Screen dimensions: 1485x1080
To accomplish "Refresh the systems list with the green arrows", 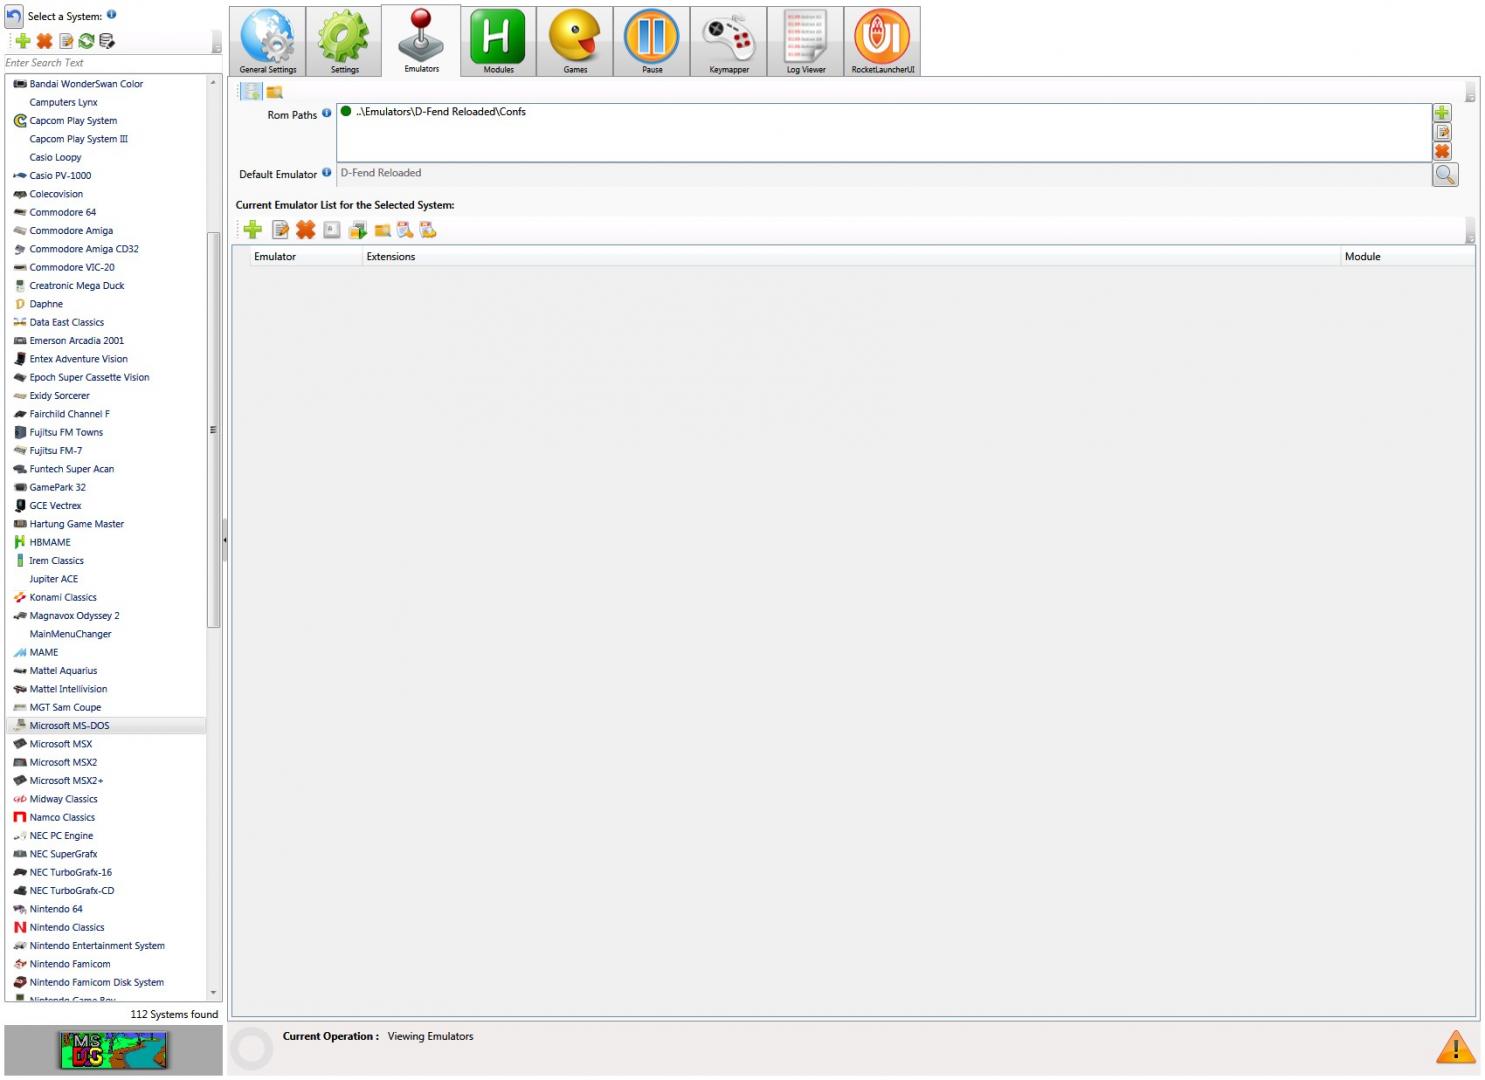I will pyautogui.click(x=86, y=41).
